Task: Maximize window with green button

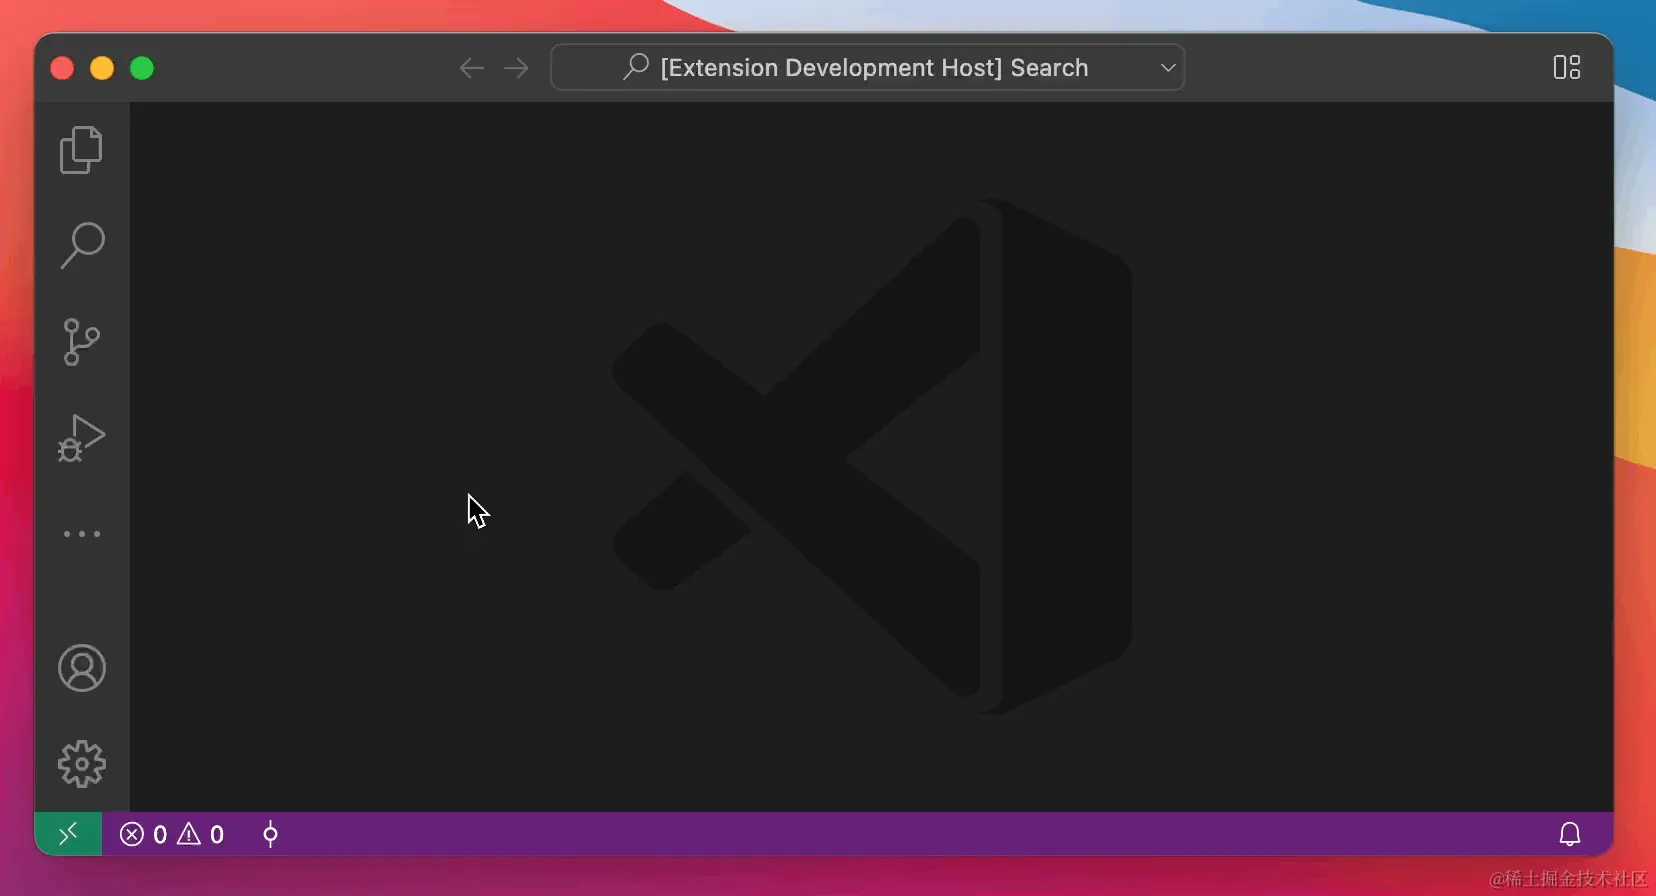Action: coord(142,68)
